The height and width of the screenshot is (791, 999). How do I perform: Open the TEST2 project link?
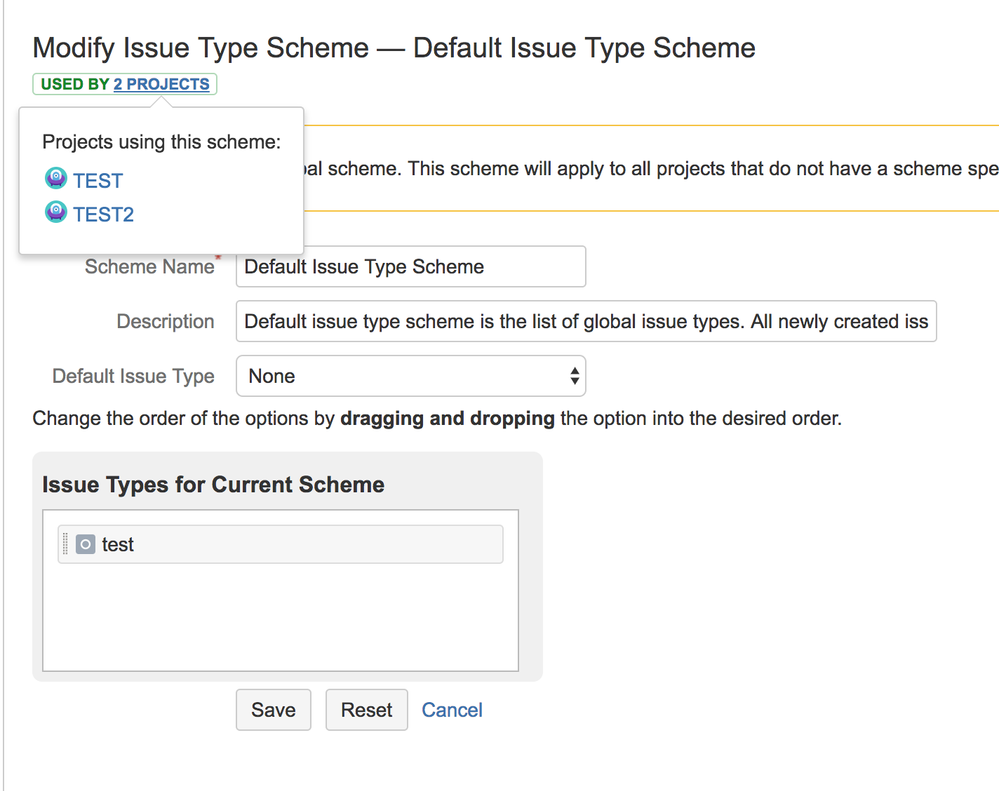click(103, 214)
